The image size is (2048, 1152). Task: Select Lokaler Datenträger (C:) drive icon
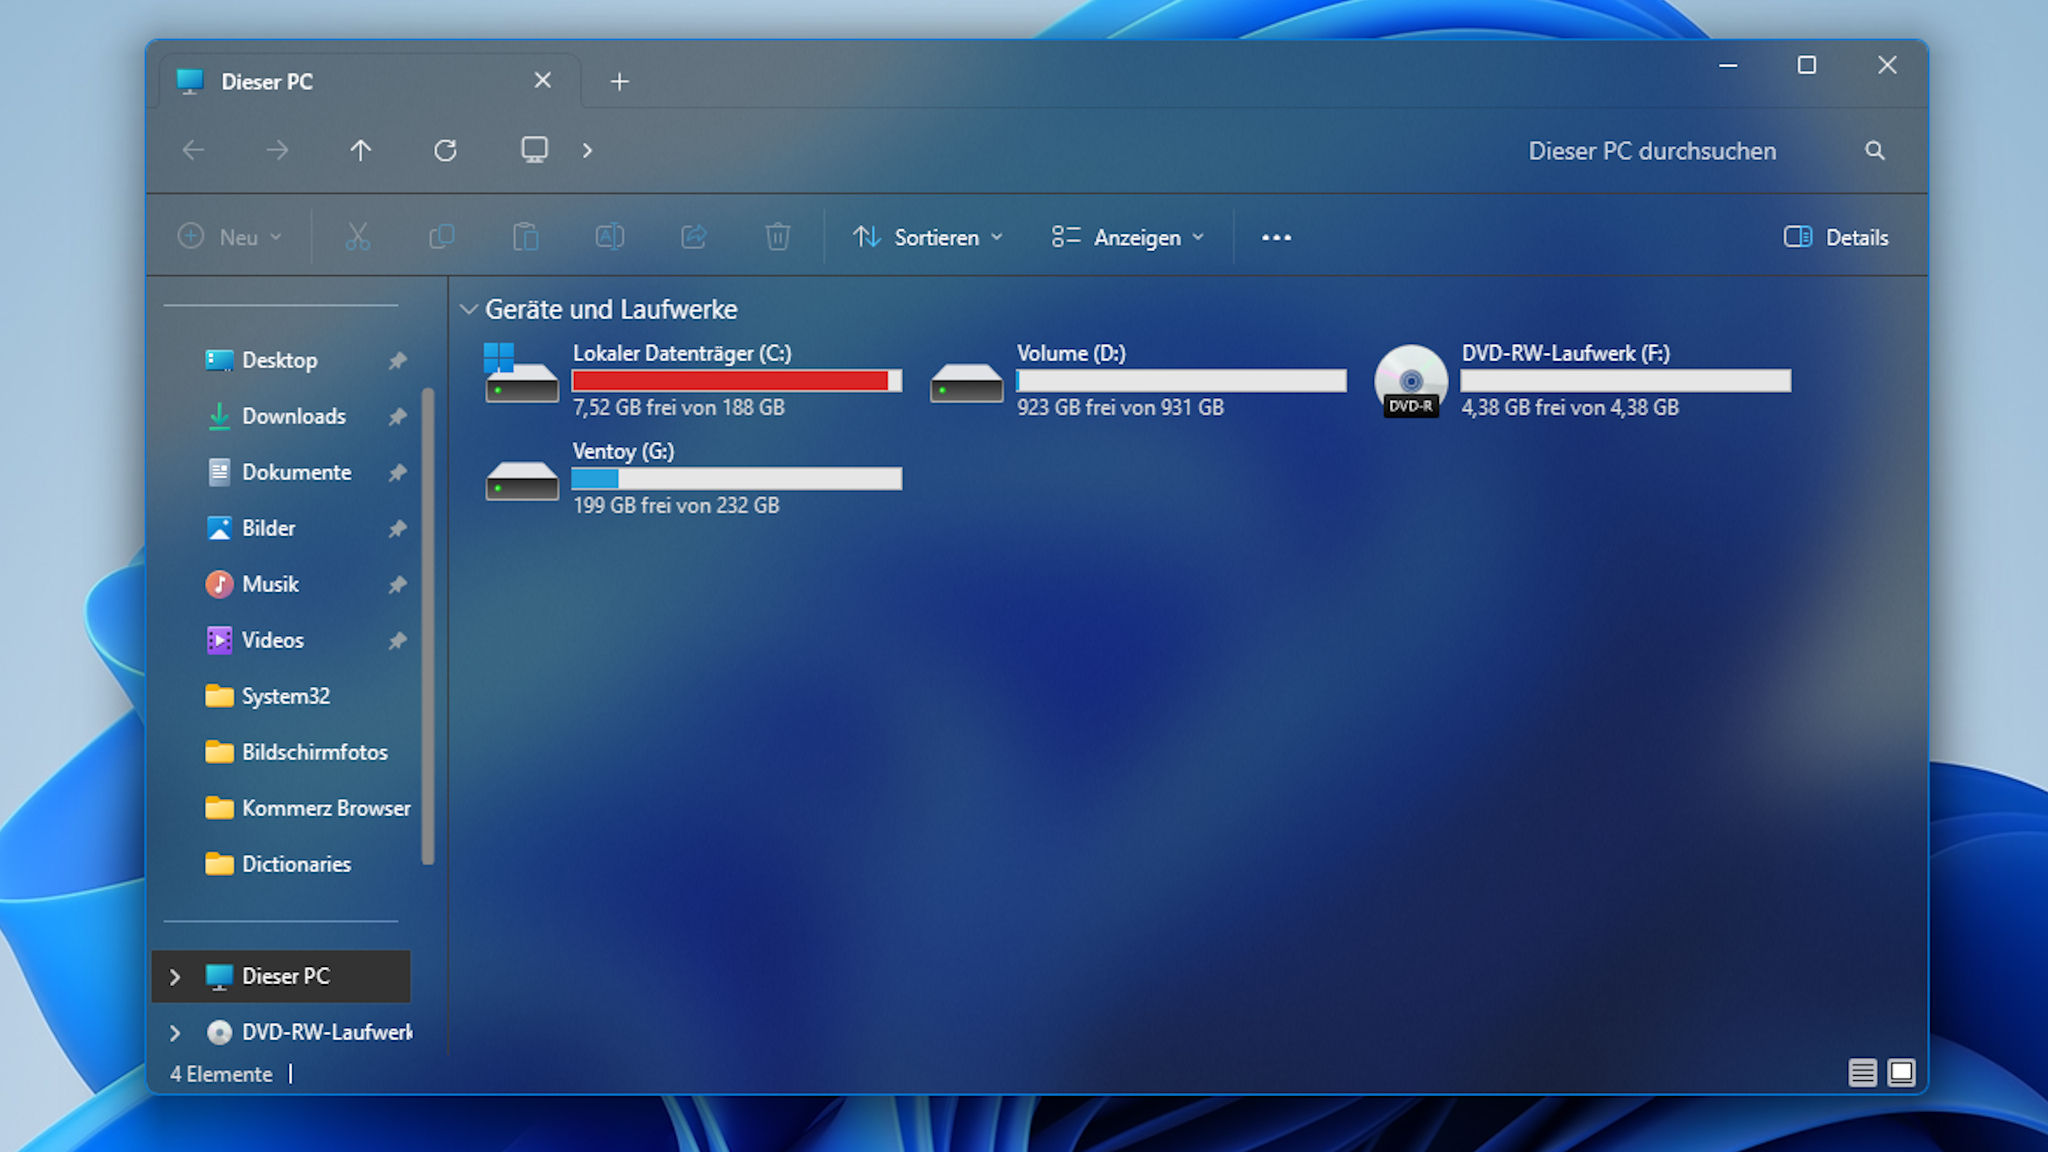pos(521,373)
